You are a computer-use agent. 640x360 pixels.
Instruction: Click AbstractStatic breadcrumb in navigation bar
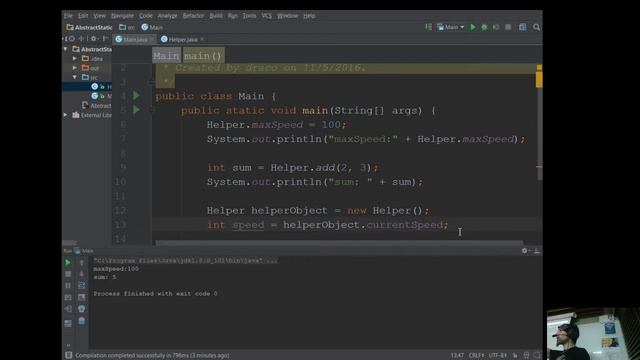[89, 27]
